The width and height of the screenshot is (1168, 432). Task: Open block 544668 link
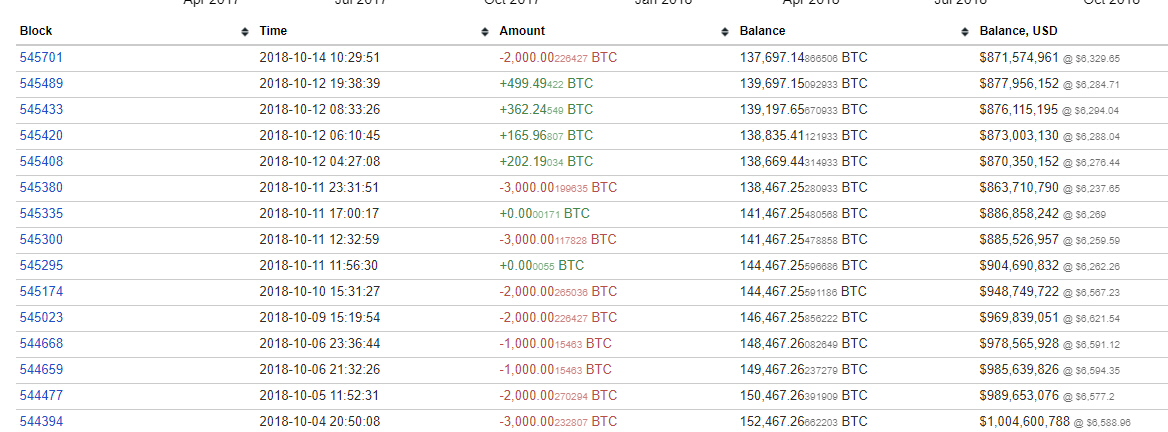coord(41,344)
